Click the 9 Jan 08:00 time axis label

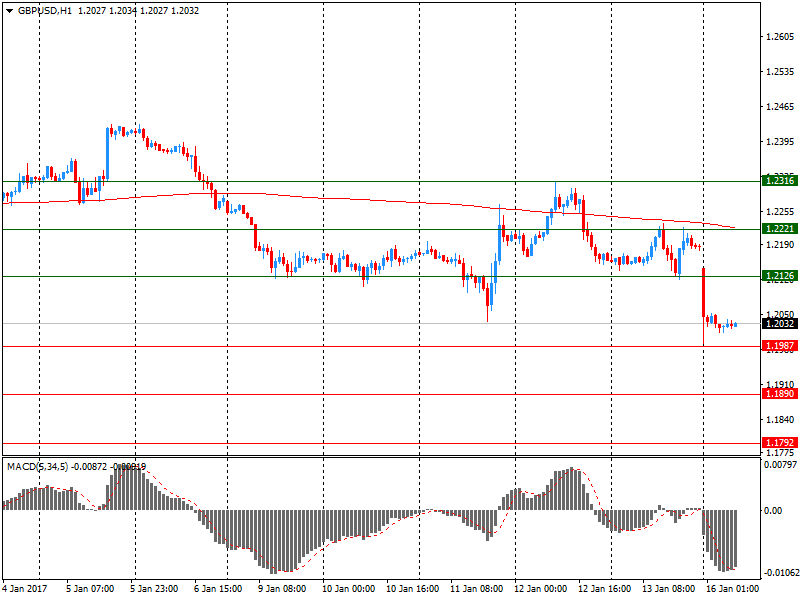[282, 589]
